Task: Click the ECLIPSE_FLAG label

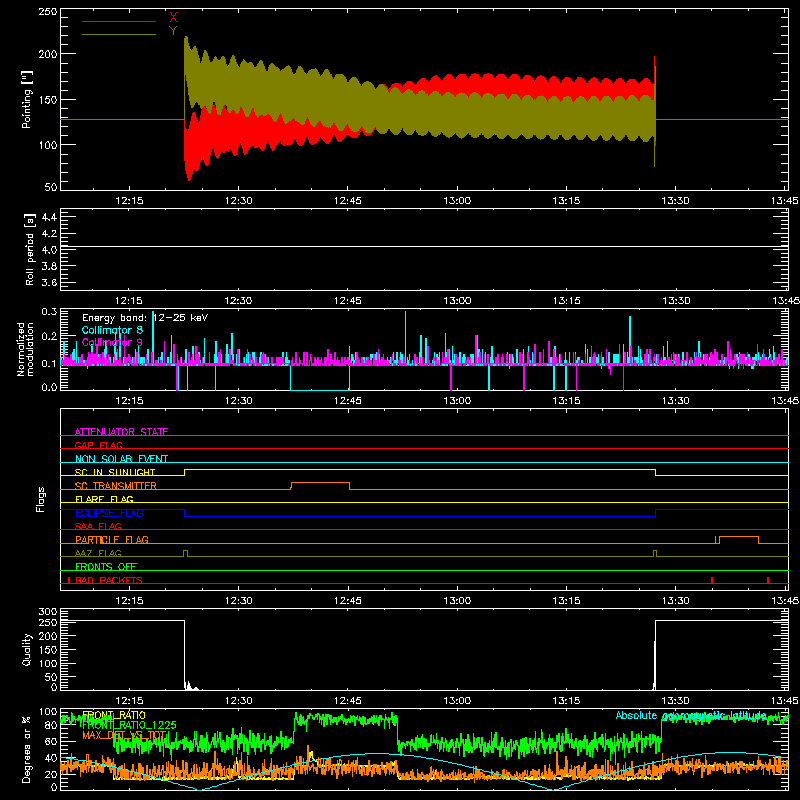Action: (x=109, y=513)
